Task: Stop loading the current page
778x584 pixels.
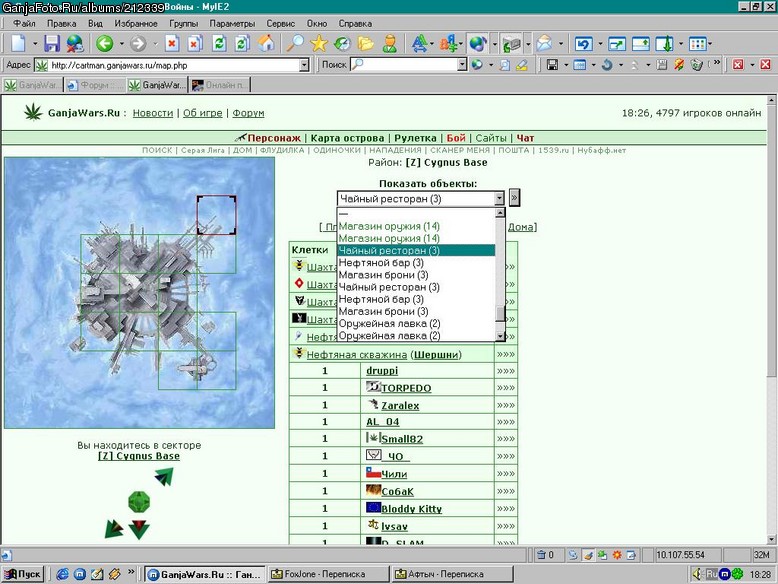Action: 172,44
